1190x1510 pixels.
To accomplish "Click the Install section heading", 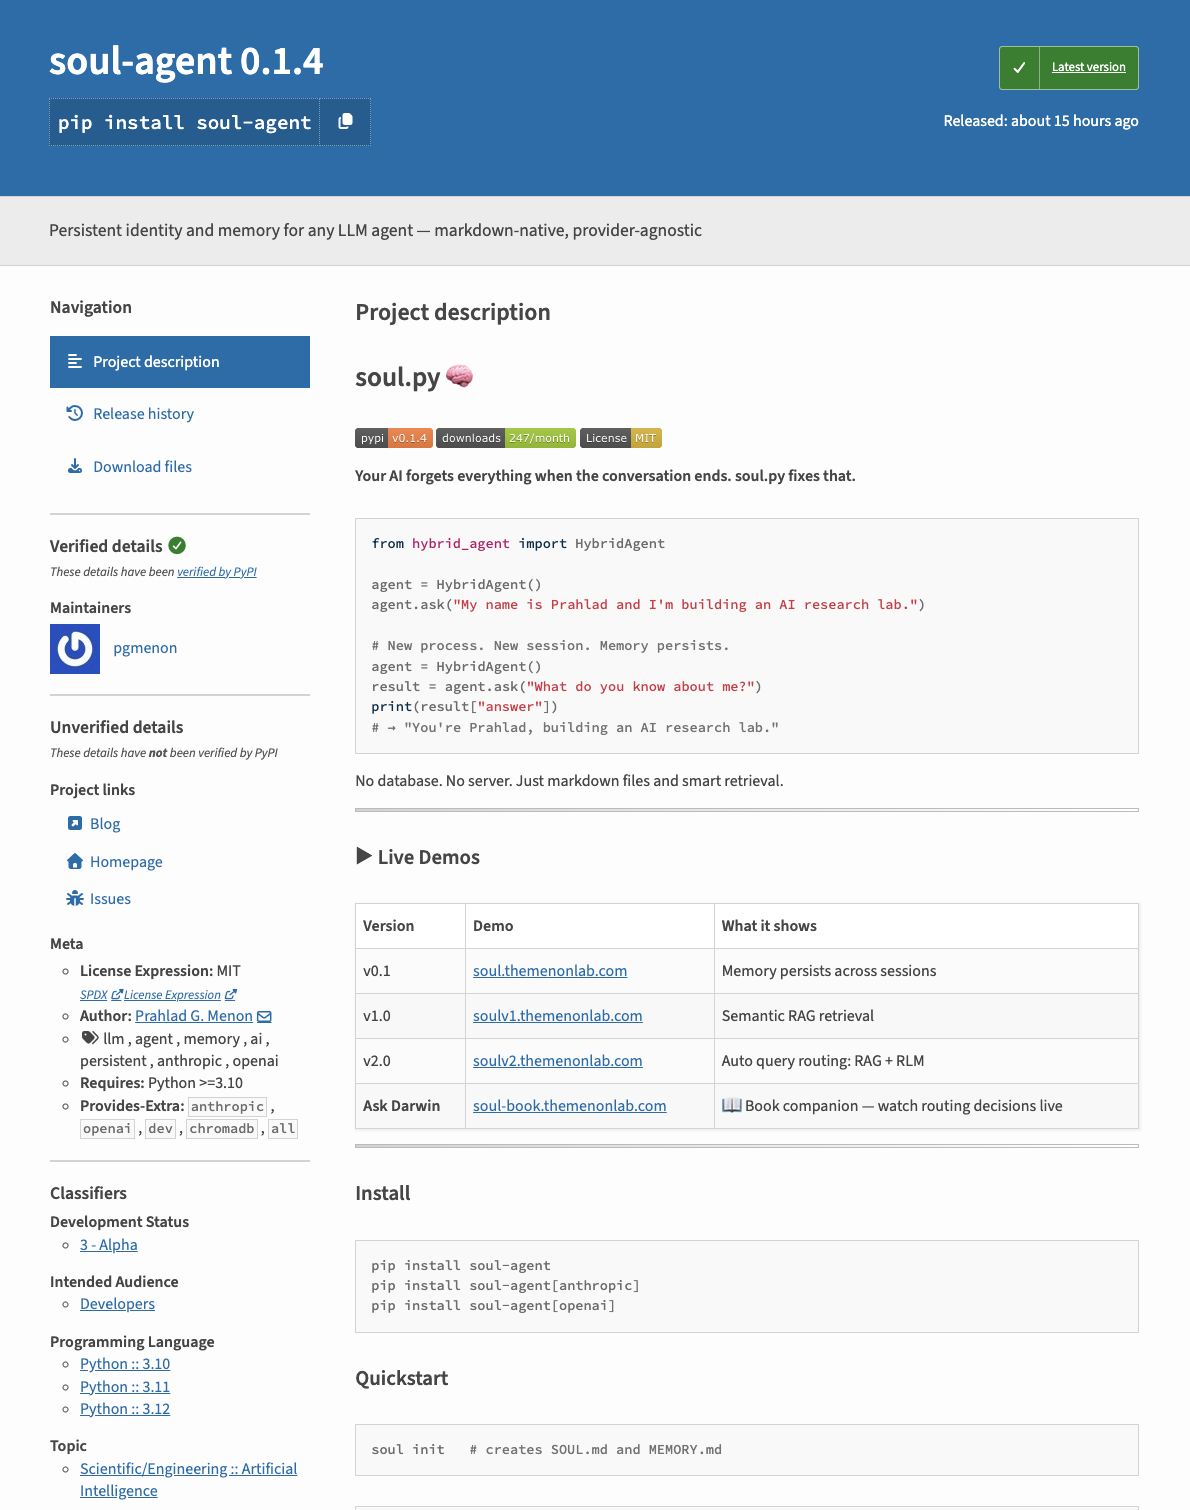I will (x=383, y=1193).
